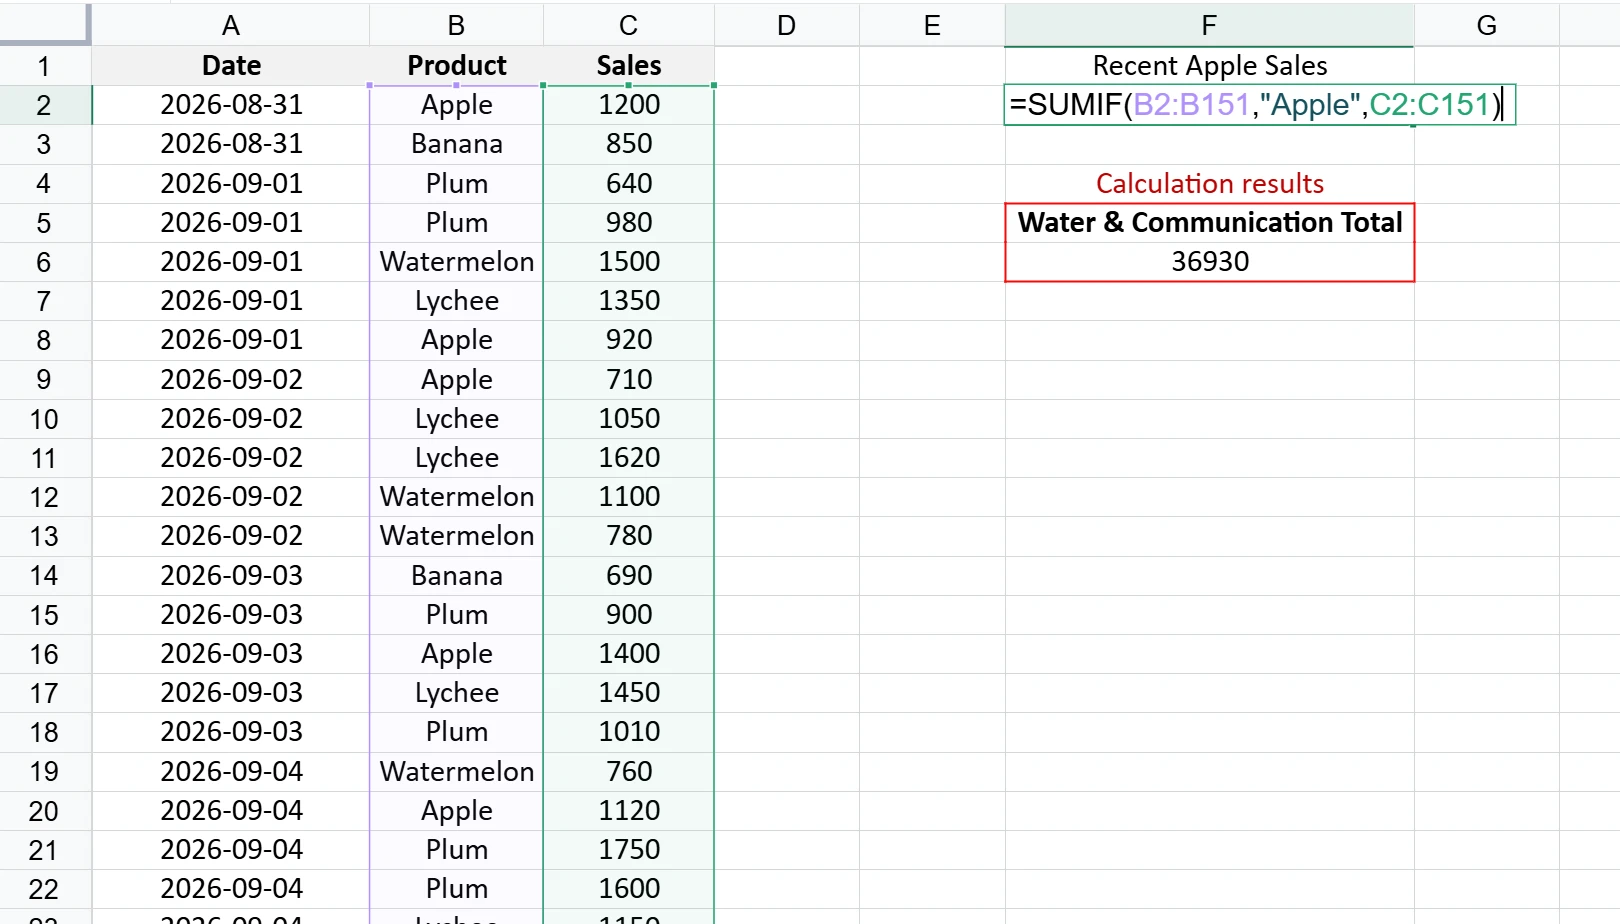This screenshot has width=1620, height=924.
Task: Select column G header
Action: click(x=1486, y=25)
